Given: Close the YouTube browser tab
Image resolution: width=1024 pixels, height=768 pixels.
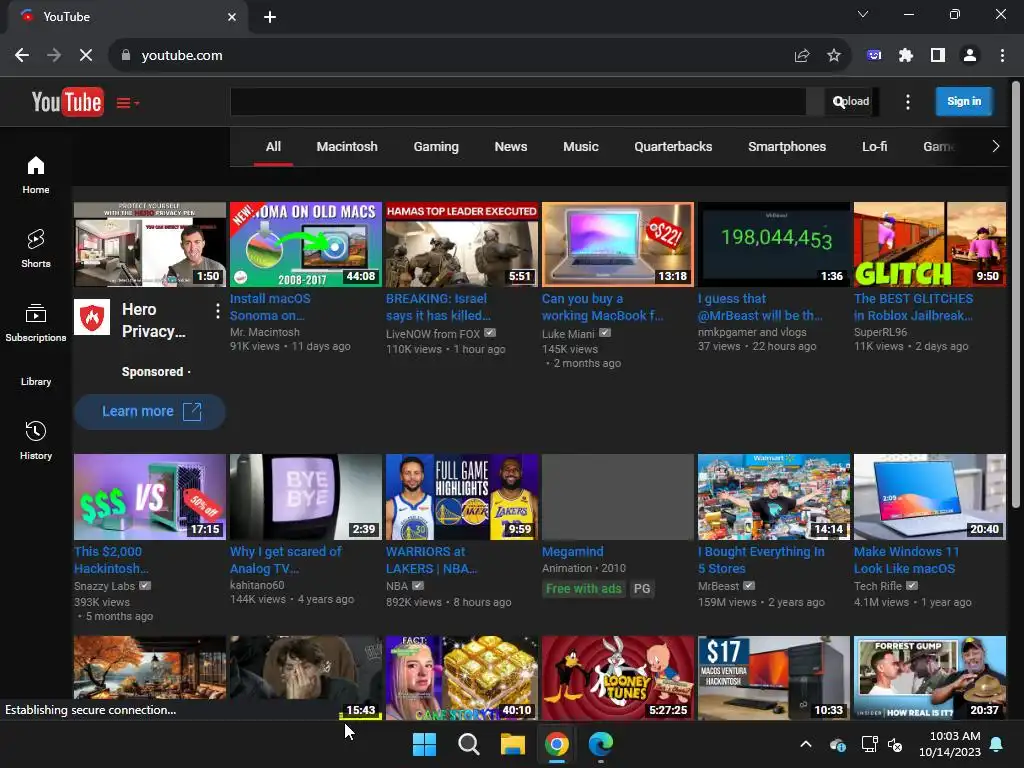Looking at the screenshot, I should click(232, 17).
